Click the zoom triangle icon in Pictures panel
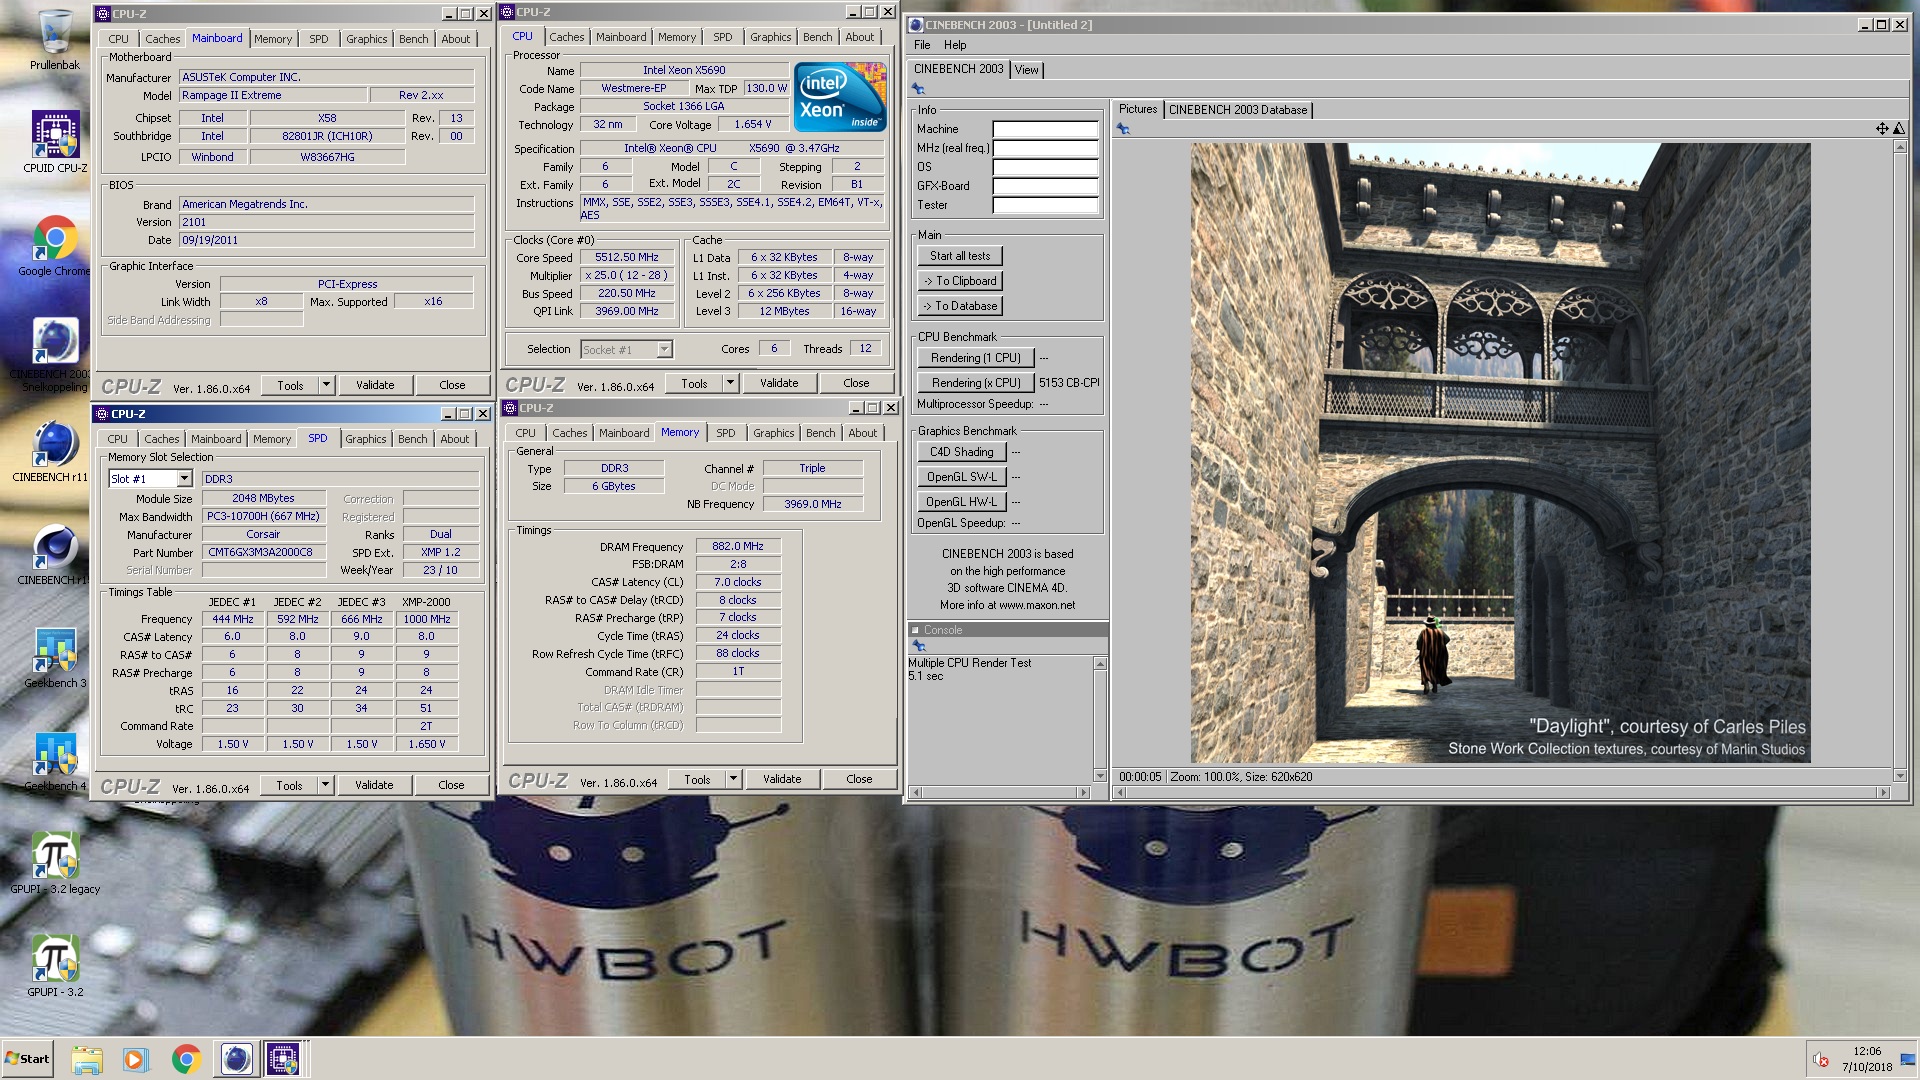This screenshot has width=1920, height=1080. click(x=1899, y=128)
